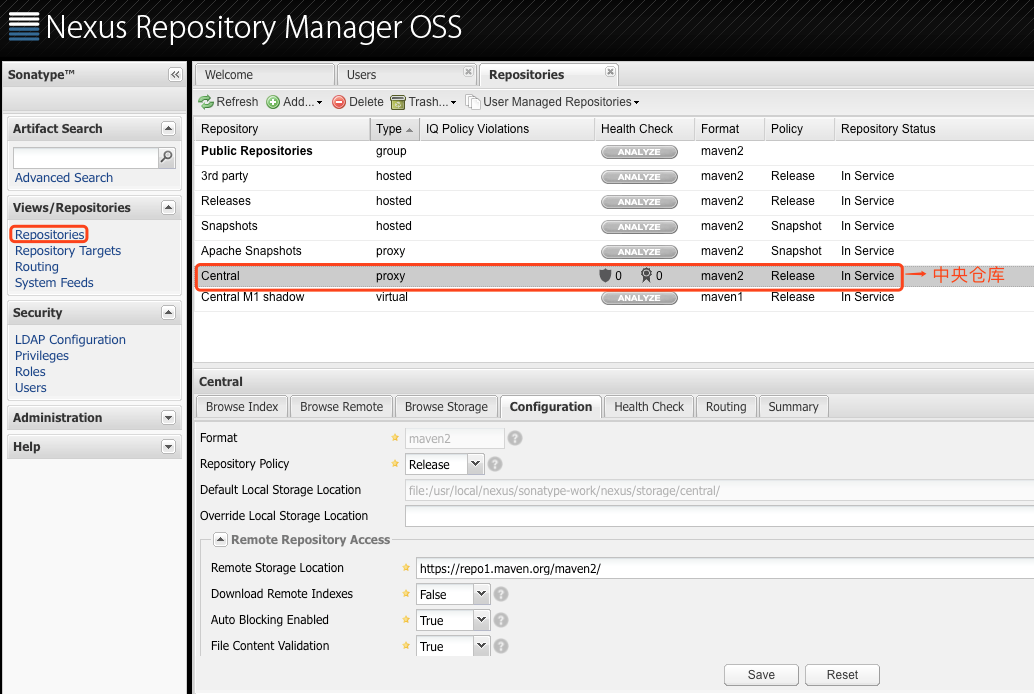Analyze Releases repository
Image resolution: width=1034 pixels, height=694 pixels.
(x=639, y=202)
